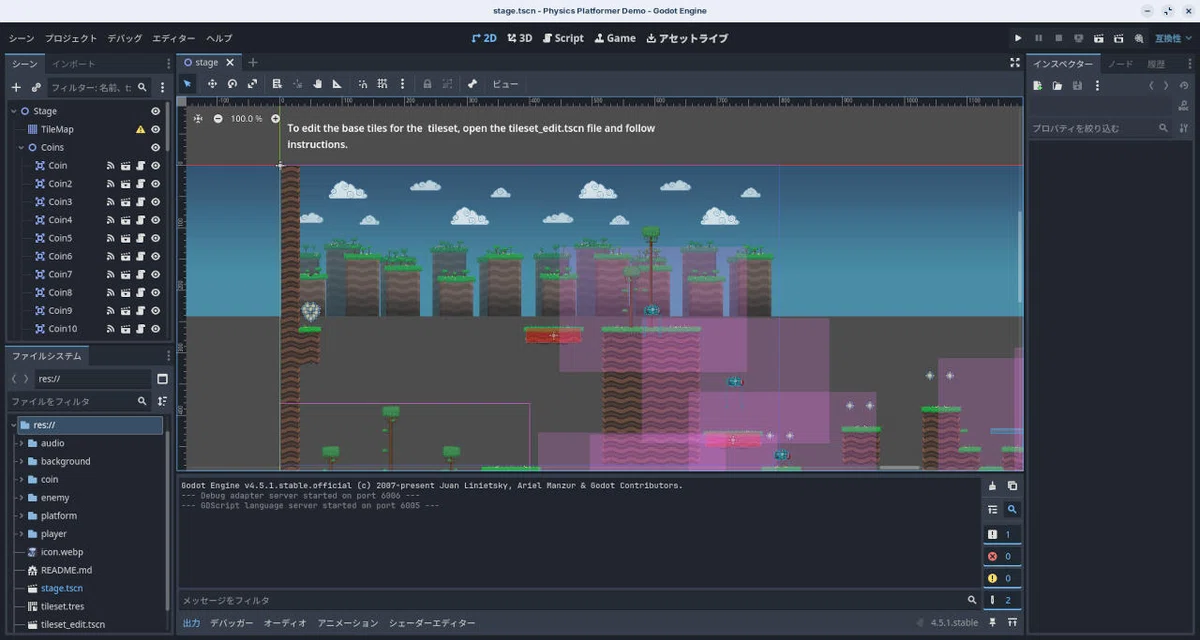The image size is (1200, 640).
Task: Open the アセットライブ asset library
Action: point(687,38)
